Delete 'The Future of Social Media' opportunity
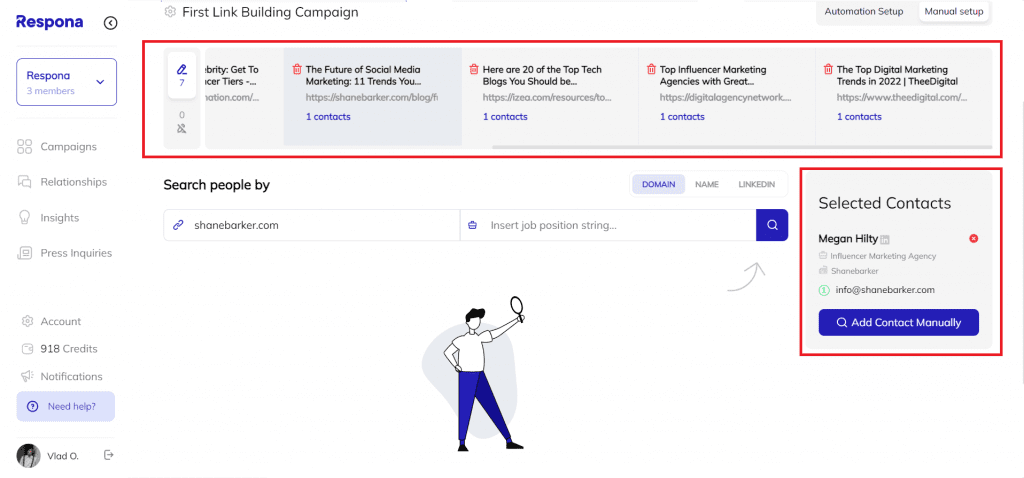The height and width of the screenshot is (478, 1024). pos(297,69)
